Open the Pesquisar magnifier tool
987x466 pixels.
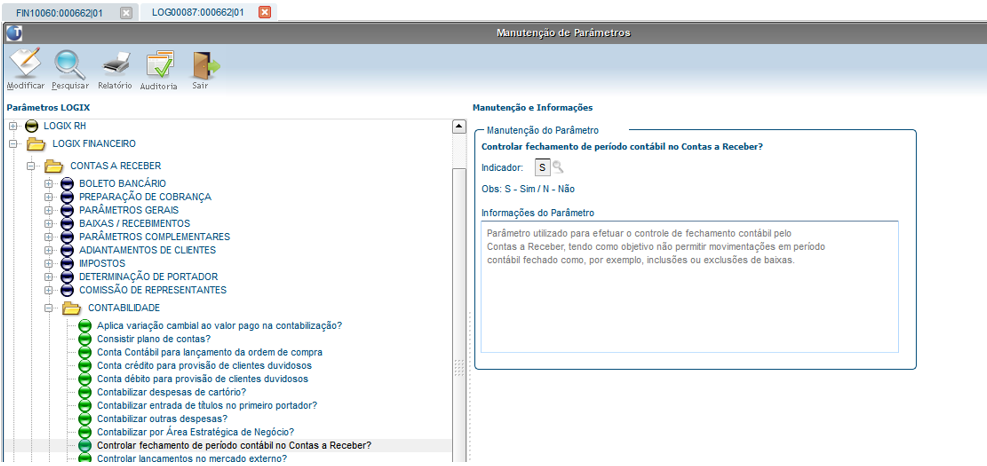[69, 63]
